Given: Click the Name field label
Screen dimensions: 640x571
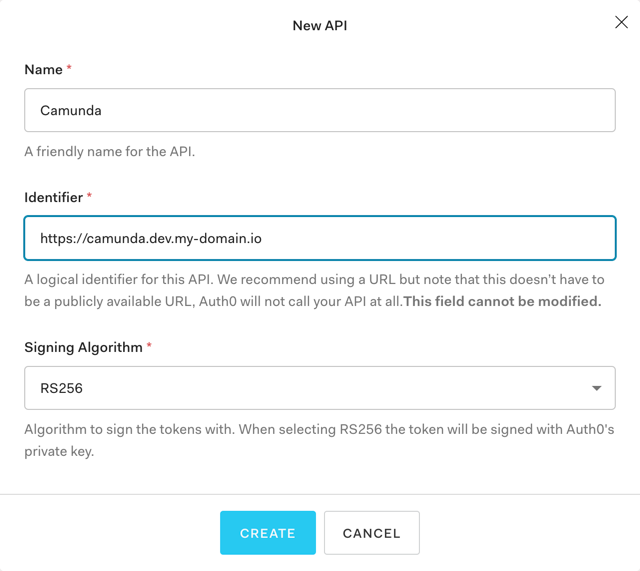Looking at the screenshot, I should point(43,69).
